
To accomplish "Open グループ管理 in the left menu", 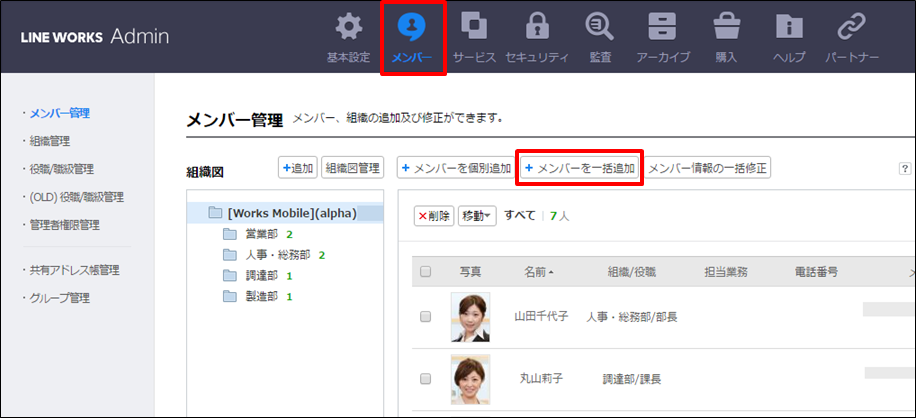I will 59,298.
